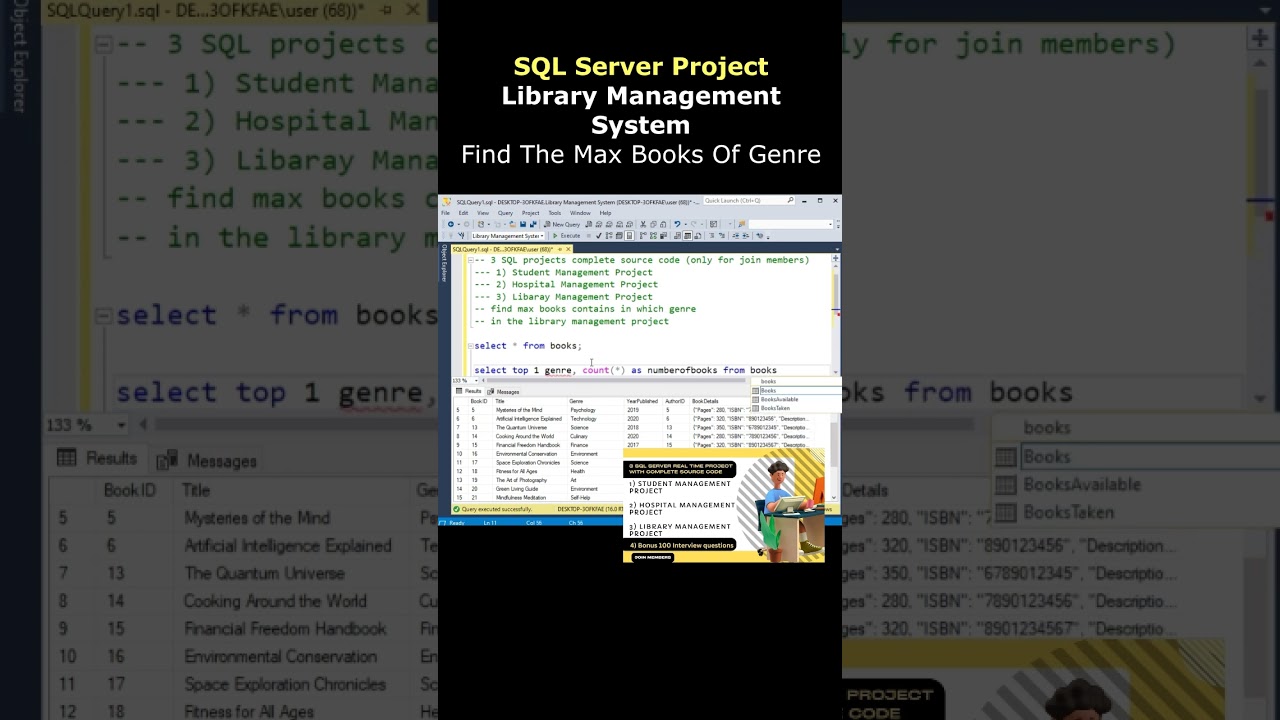Click the Navigate Forward icon

(466, 224)
